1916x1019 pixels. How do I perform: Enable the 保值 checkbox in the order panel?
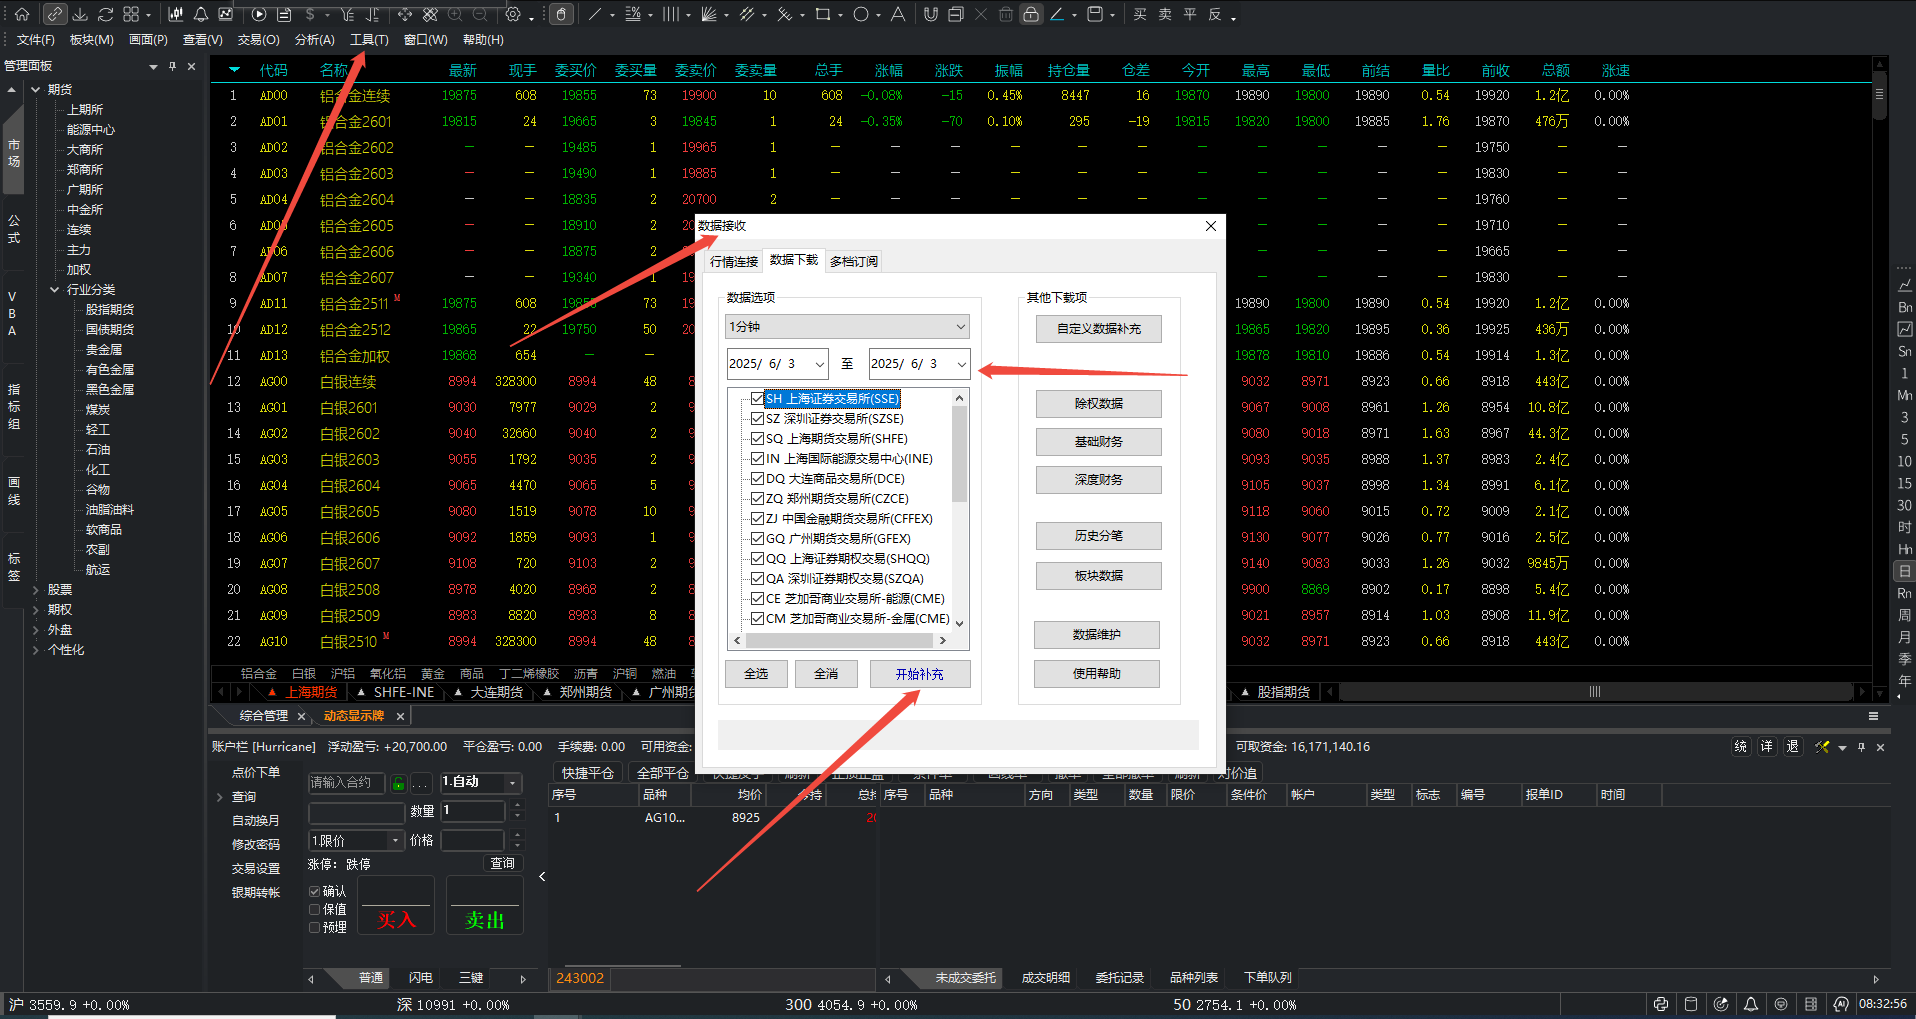(x=315, y=909)
